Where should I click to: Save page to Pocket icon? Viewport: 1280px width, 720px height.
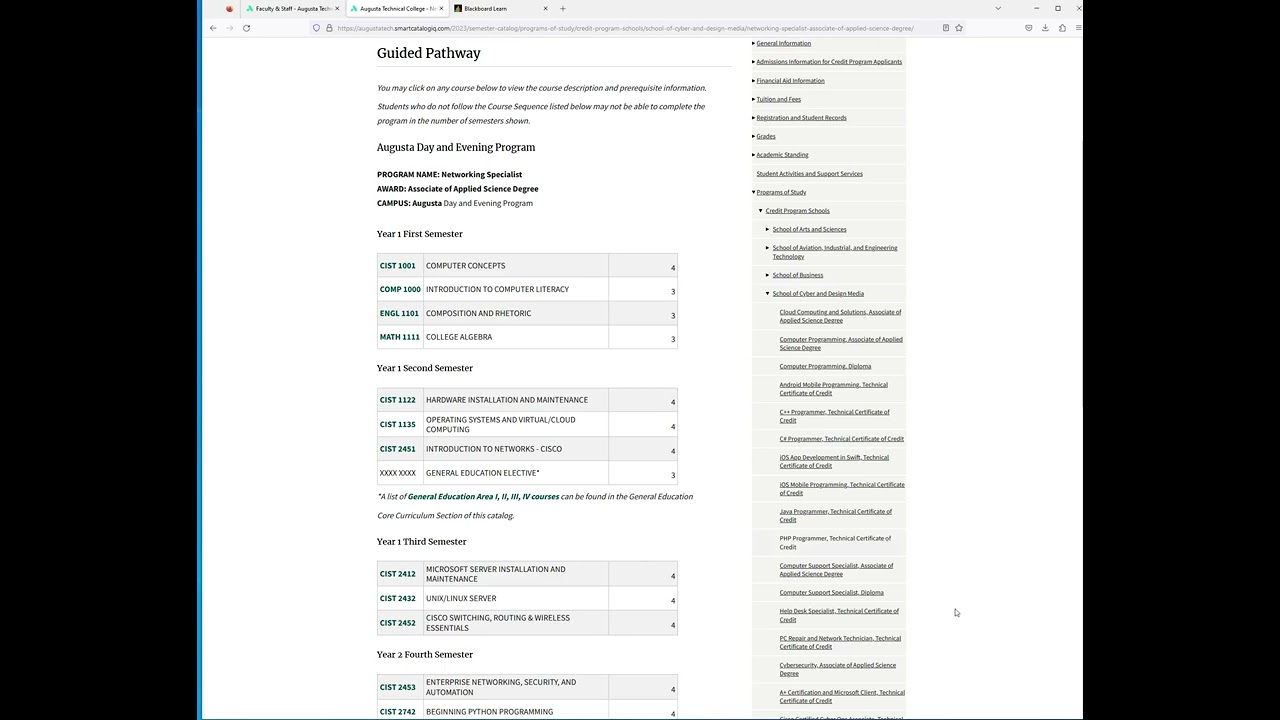click(x=1028, y=28)
